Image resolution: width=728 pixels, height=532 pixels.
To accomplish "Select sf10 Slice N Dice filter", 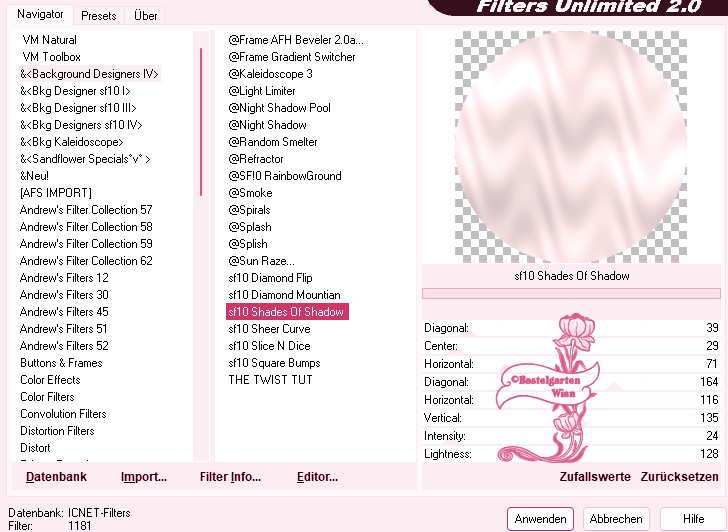I will pyautogui.click(x=269, y=346).
